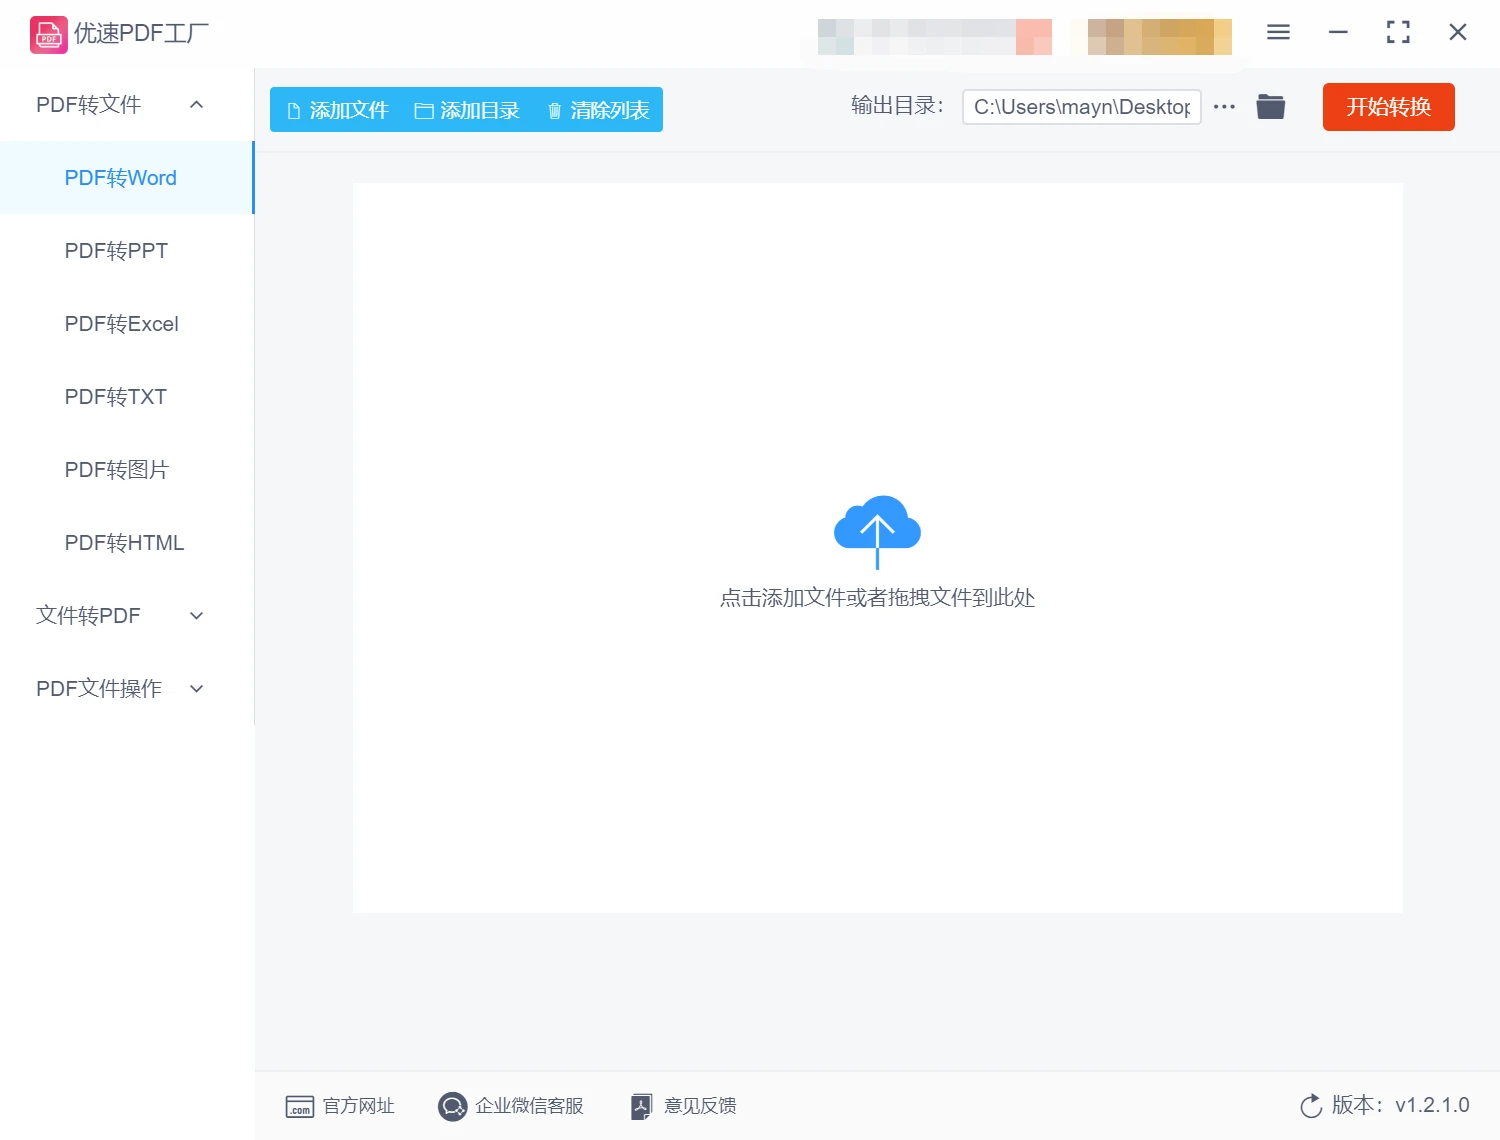
Task: Select PDF转Excel in sidebar
Action: point(127,324)
